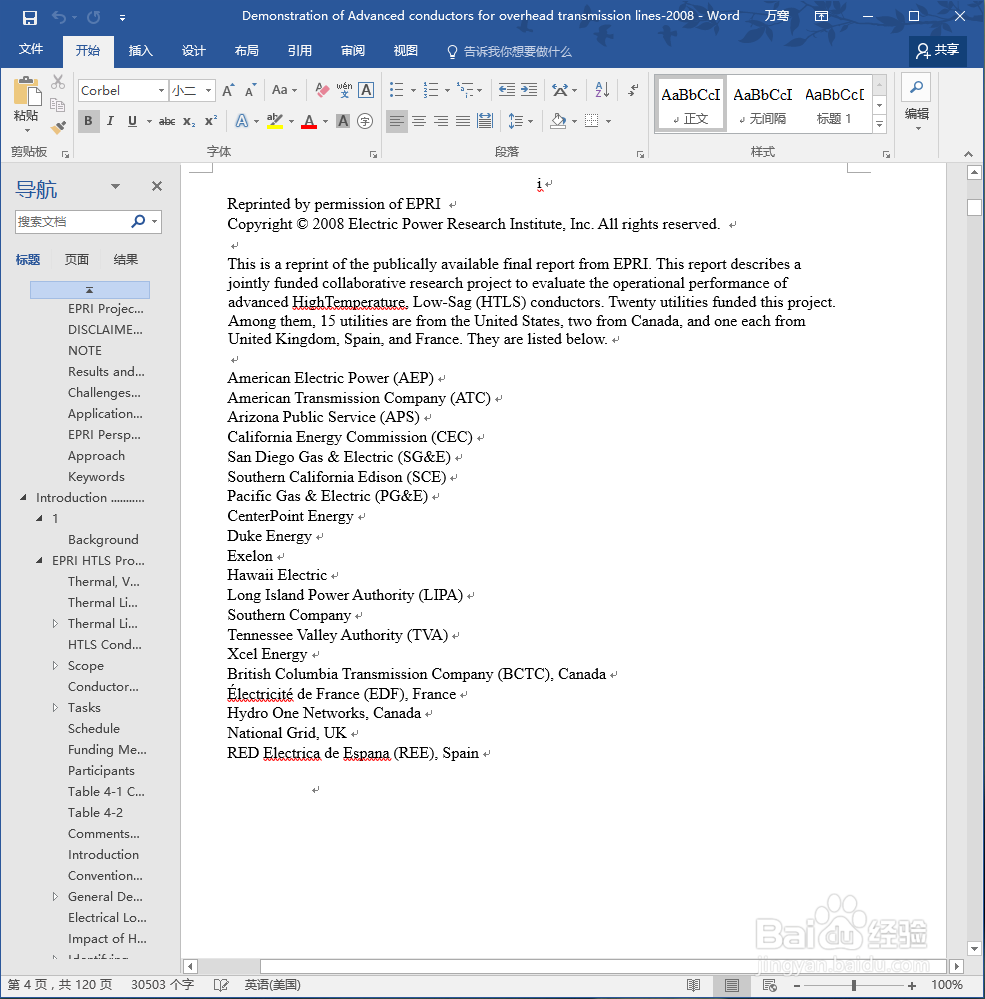The image size is (985, 999).
Task: Cut selection with the scissors icon
Action: 58,82
